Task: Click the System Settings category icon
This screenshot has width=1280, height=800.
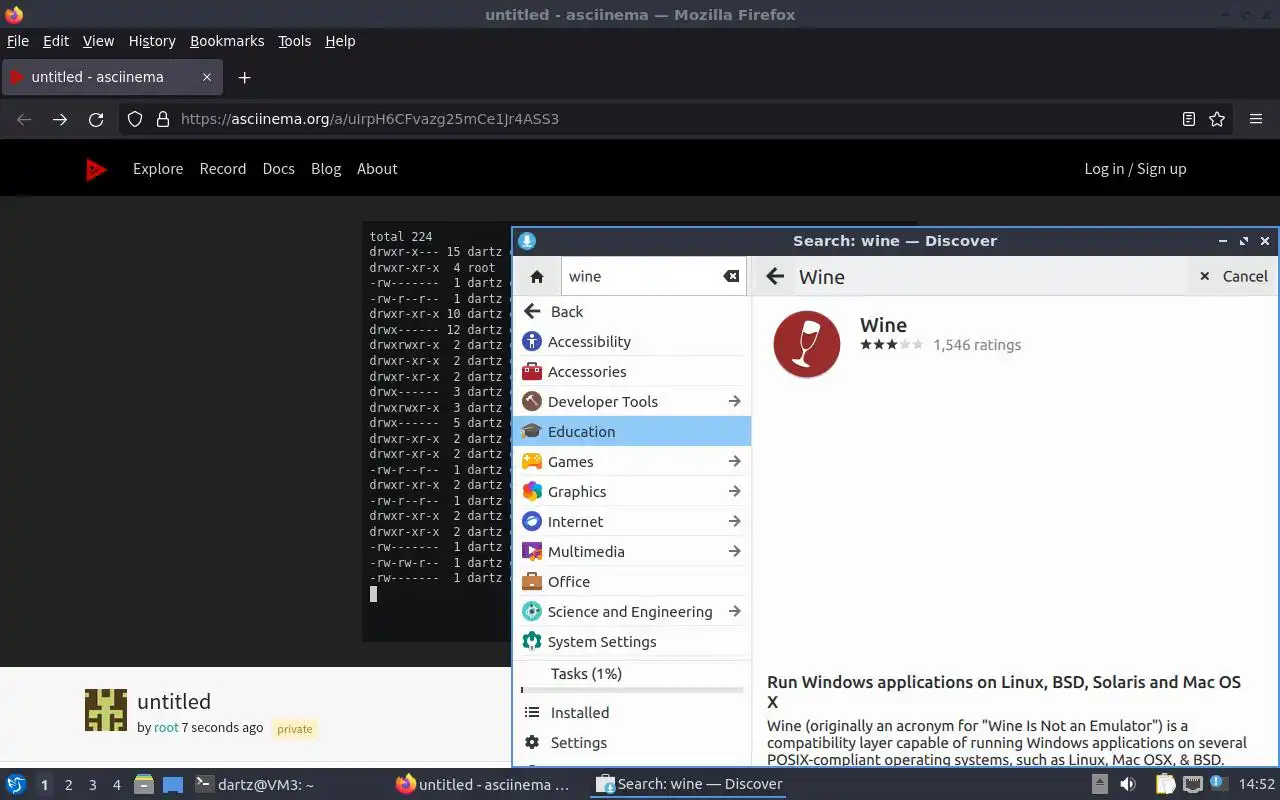Action: 532,642
